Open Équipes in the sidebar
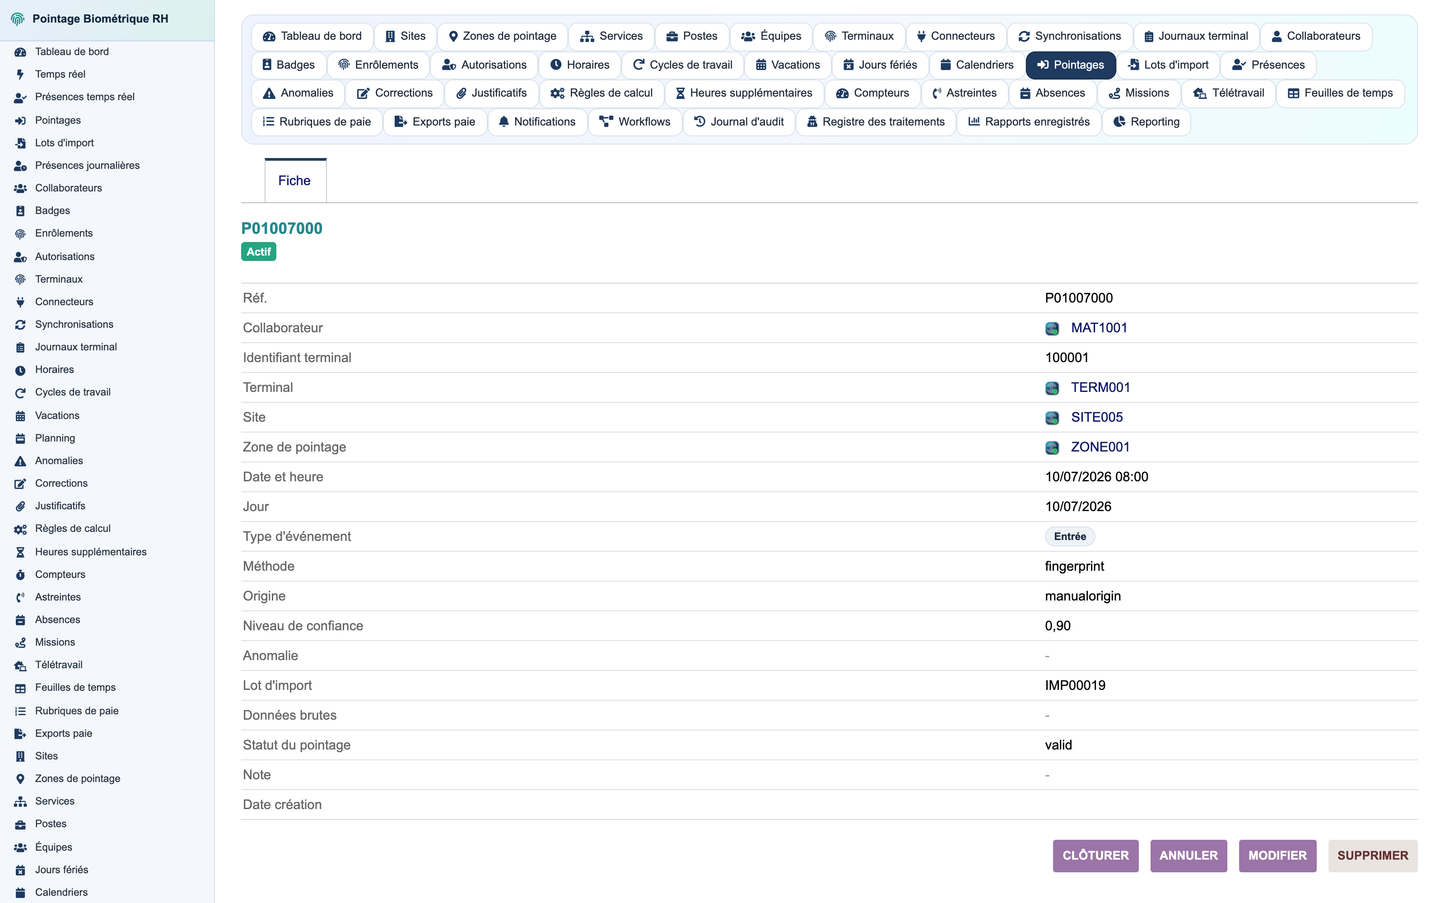The height and width of the screenshot is (903, 1445). click(54, 847)
